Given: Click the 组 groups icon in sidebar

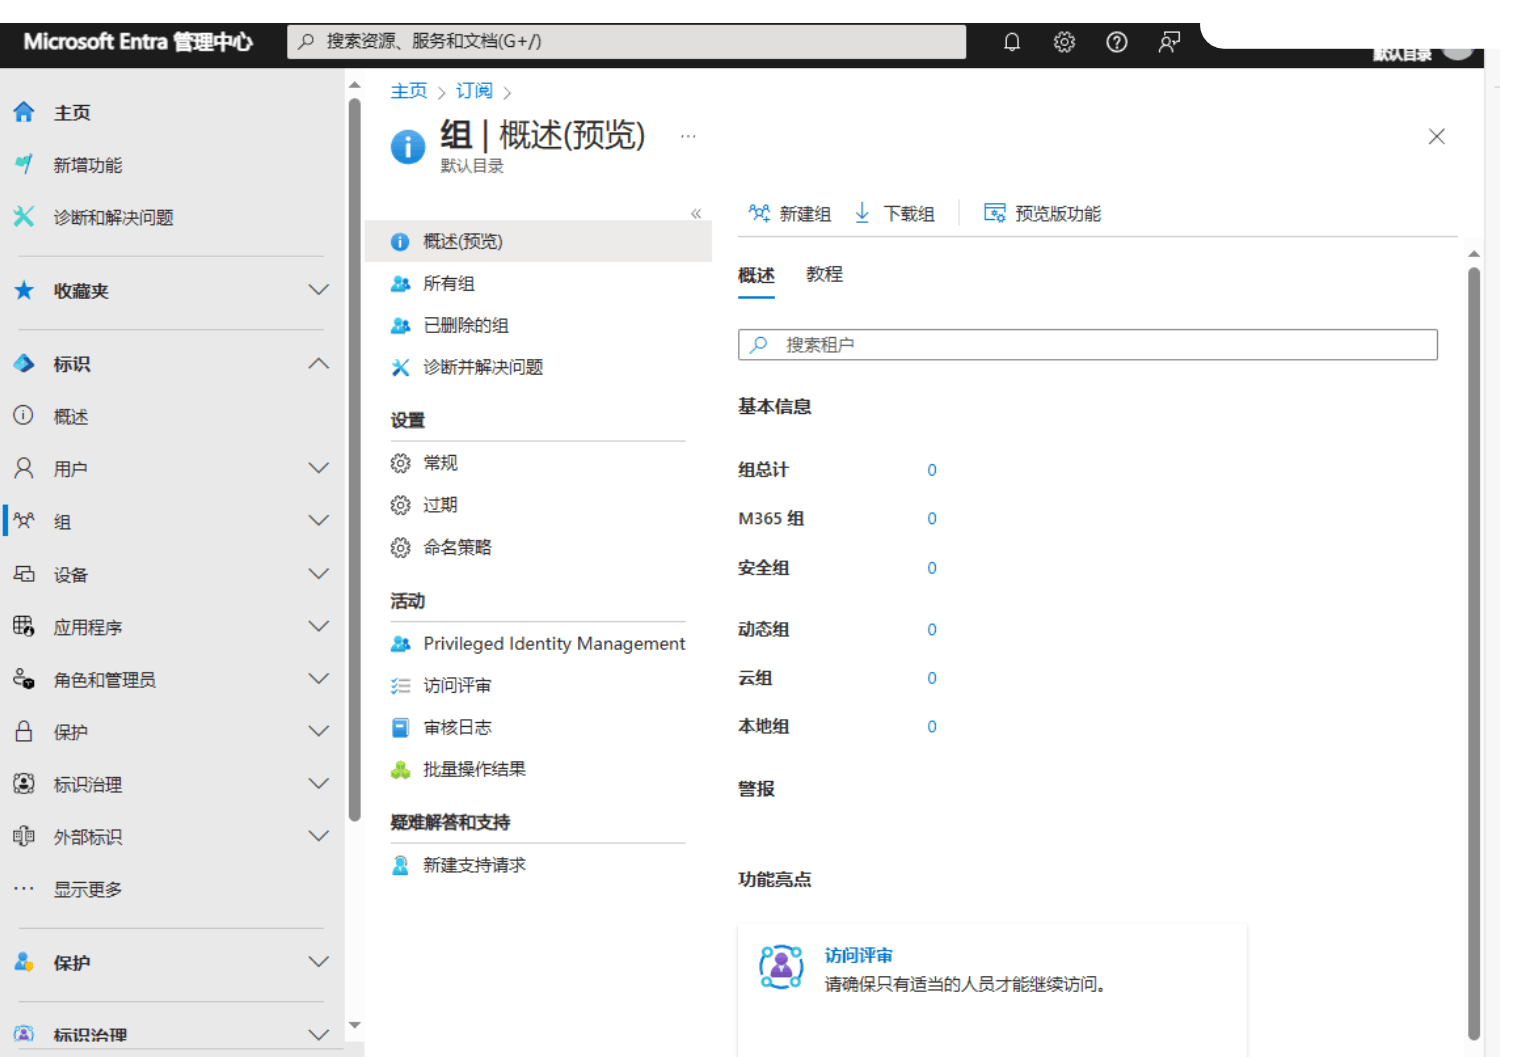Looking at the screenshot, I should (24, 521).
